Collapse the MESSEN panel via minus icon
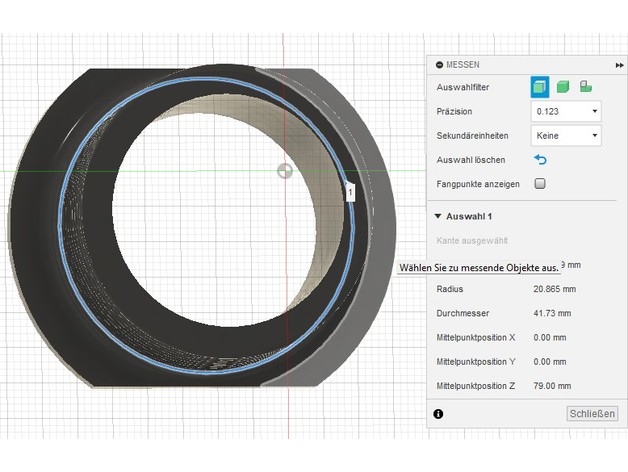This screenshot has width=628, height=472. pos(439,64)
